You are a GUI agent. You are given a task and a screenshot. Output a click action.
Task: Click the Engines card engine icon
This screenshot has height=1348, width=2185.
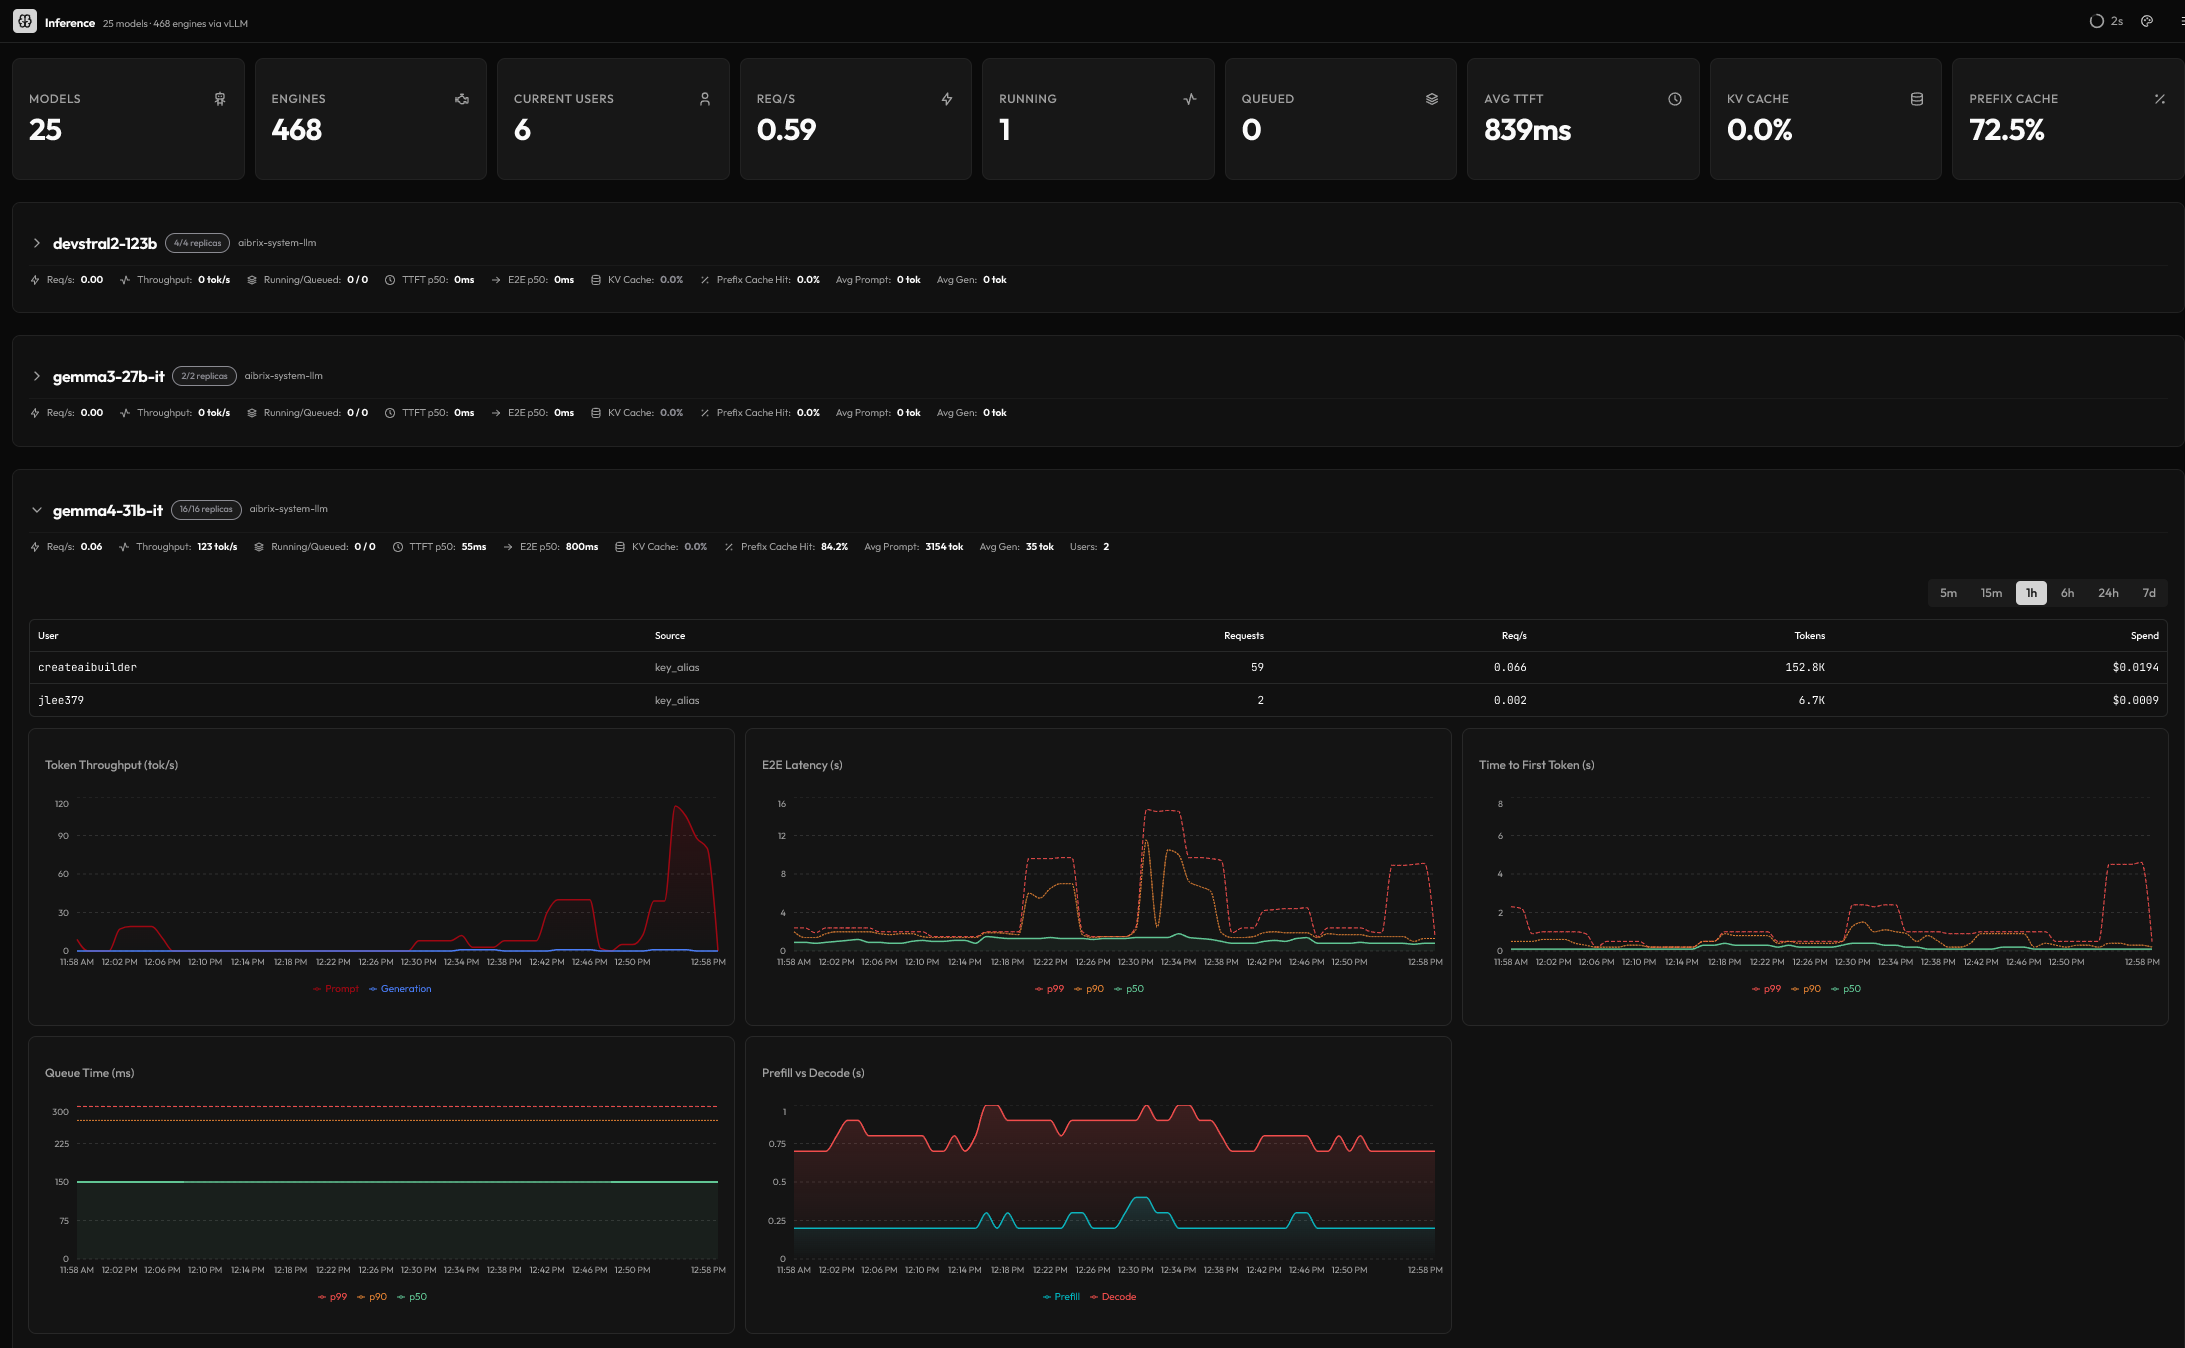tap(462, 99)
